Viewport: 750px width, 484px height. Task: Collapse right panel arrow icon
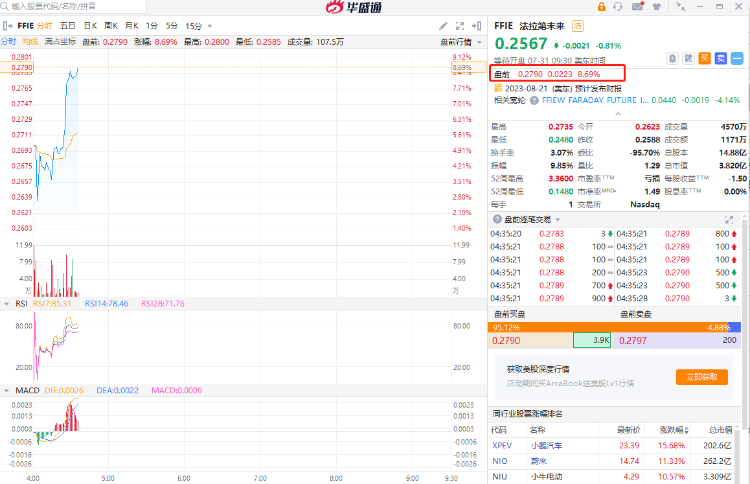477,26
